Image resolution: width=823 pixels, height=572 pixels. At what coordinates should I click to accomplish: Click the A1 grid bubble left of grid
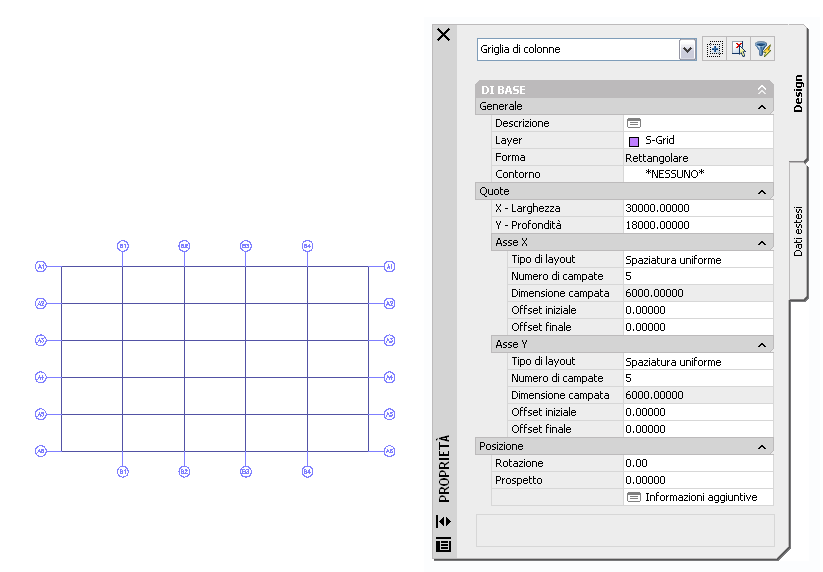[41, 267]
